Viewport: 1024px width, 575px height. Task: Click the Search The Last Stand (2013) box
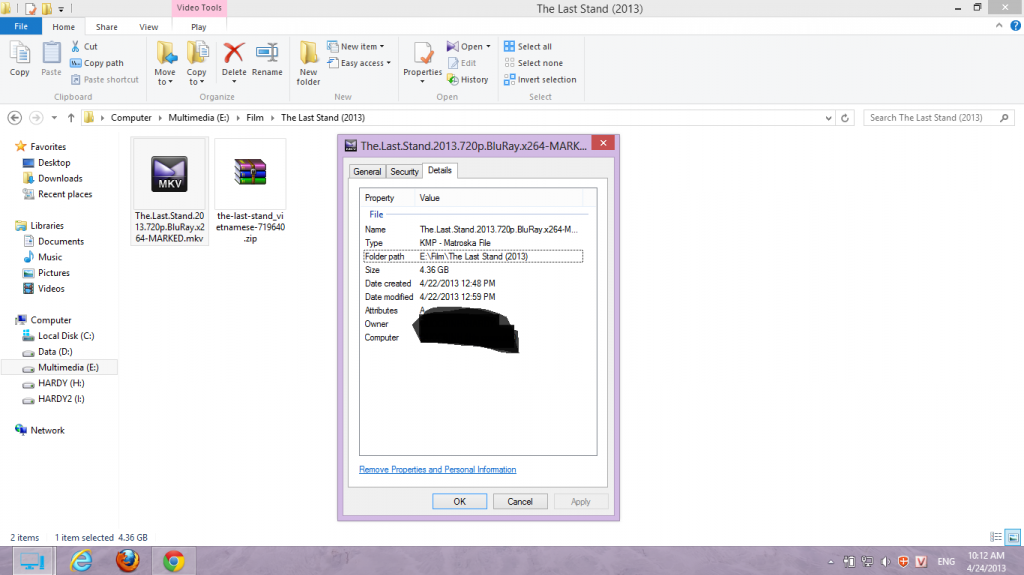[x=939, y=118]
